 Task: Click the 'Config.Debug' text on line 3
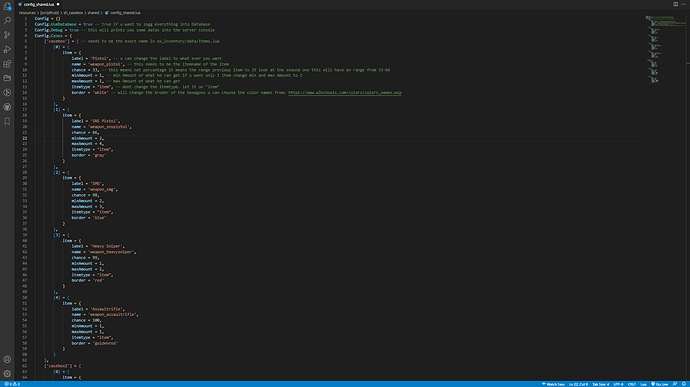pyautogui.click(x=48, y=30)
